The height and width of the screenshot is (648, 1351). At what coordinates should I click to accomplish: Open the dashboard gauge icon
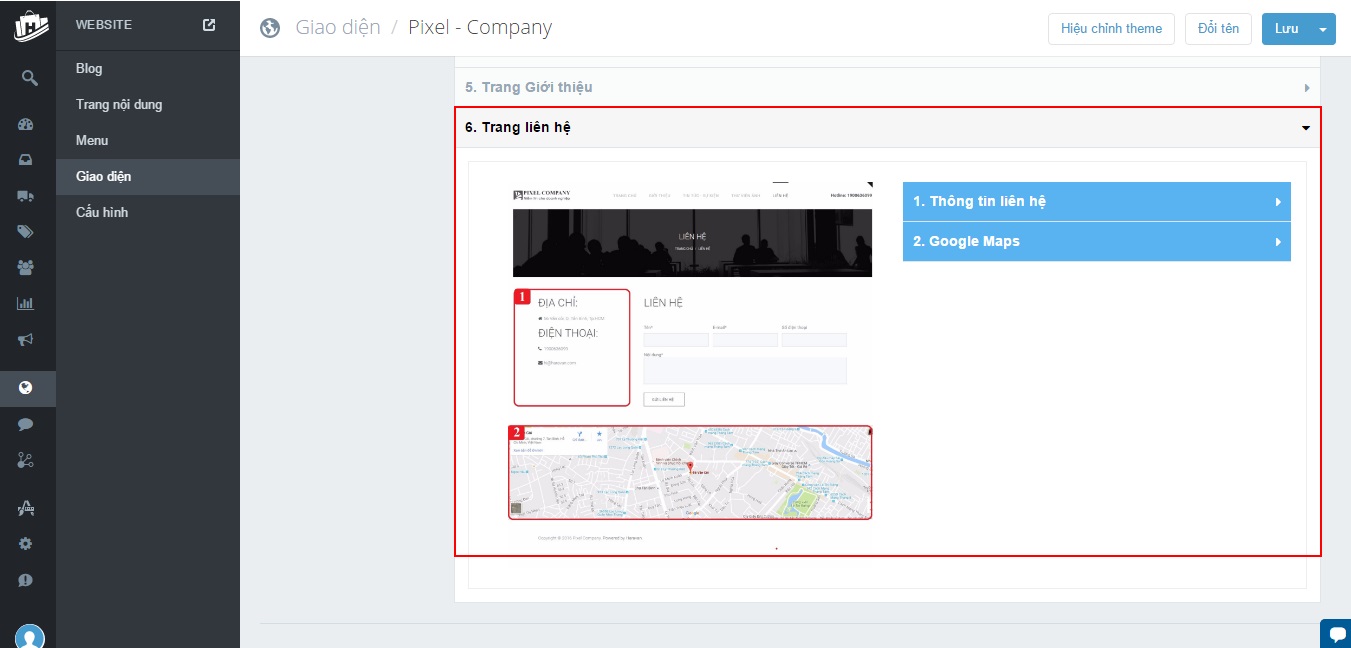coord(26,125)
